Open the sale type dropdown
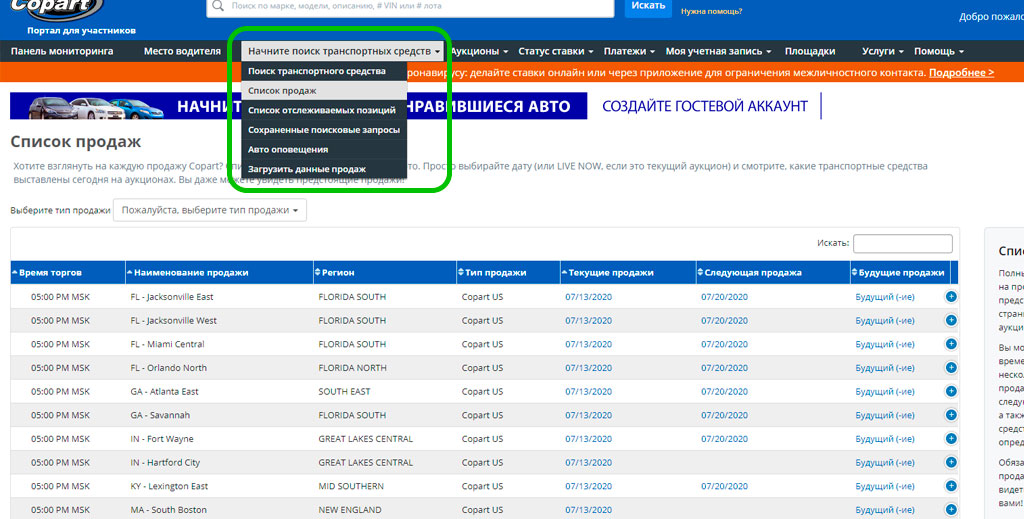 click(x=210, y=210)
